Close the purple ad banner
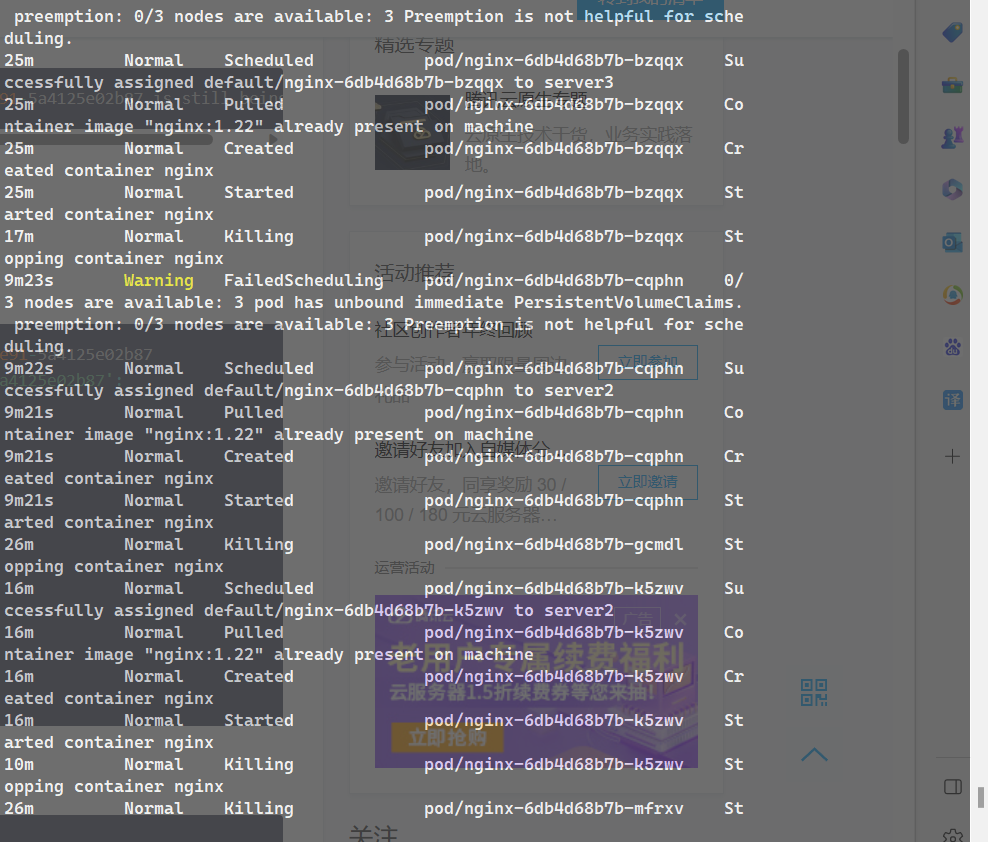Image resolution: width=988 pixels, height=842 pixels. click(x=680, y=619)
